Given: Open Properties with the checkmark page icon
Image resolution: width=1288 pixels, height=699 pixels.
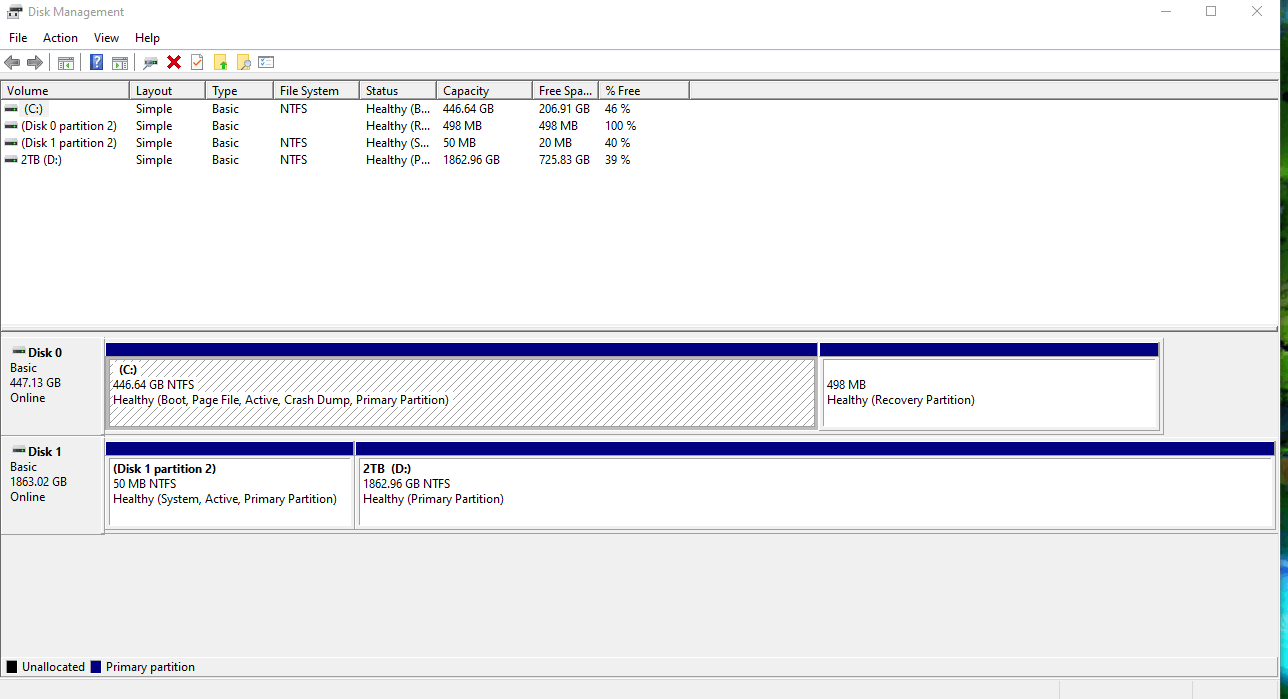Looking at the screenshot, I should coord(197,62).
